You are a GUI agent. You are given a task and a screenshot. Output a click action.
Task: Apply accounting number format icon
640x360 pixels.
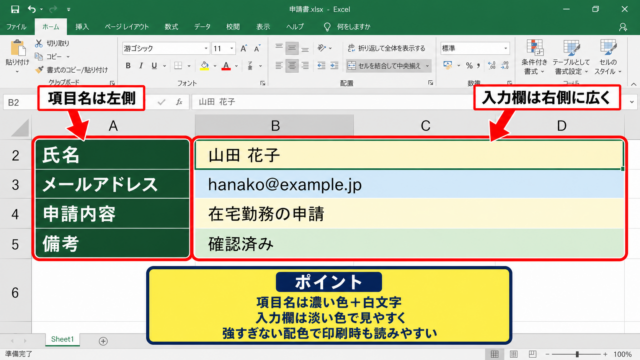[448, 66]
